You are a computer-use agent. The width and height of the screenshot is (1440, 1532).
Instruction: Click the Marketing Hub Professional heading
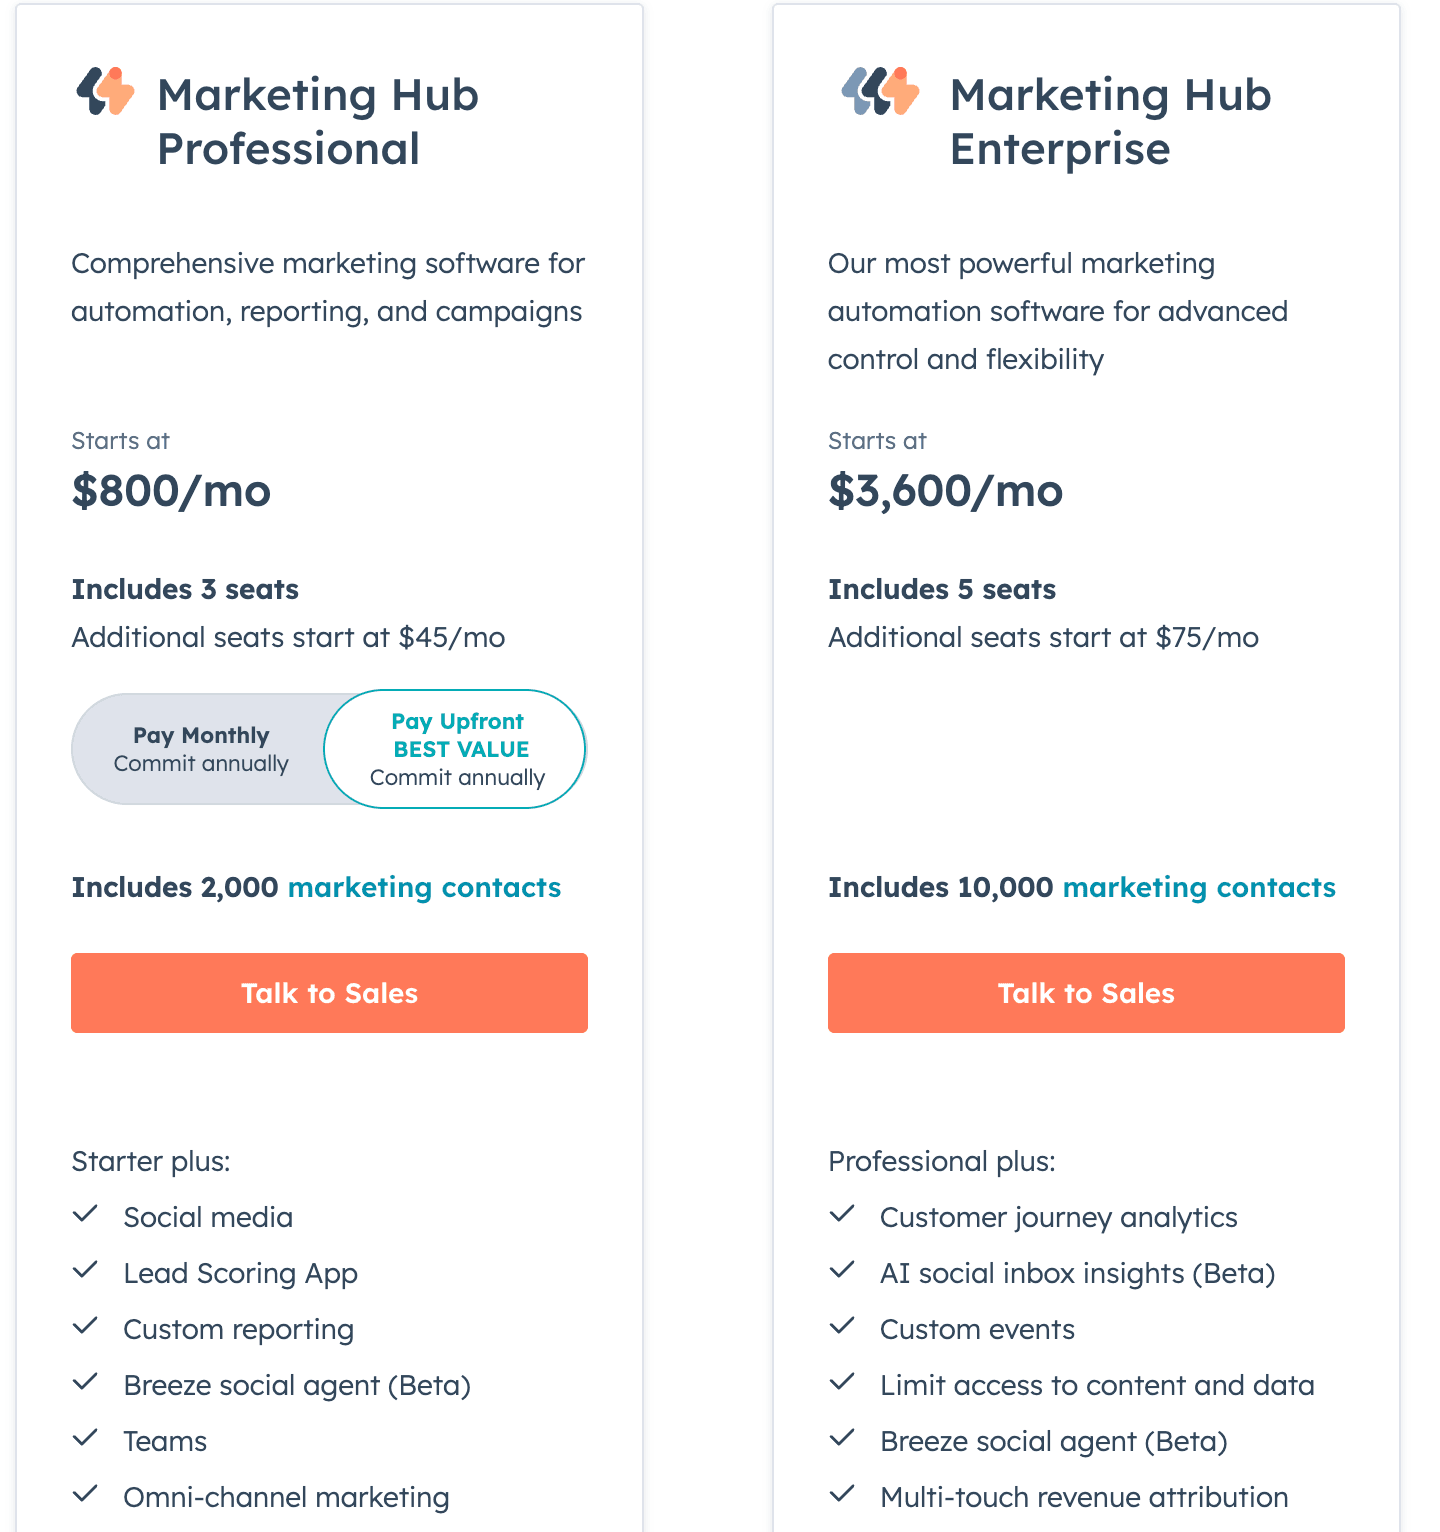pos(318,122)
